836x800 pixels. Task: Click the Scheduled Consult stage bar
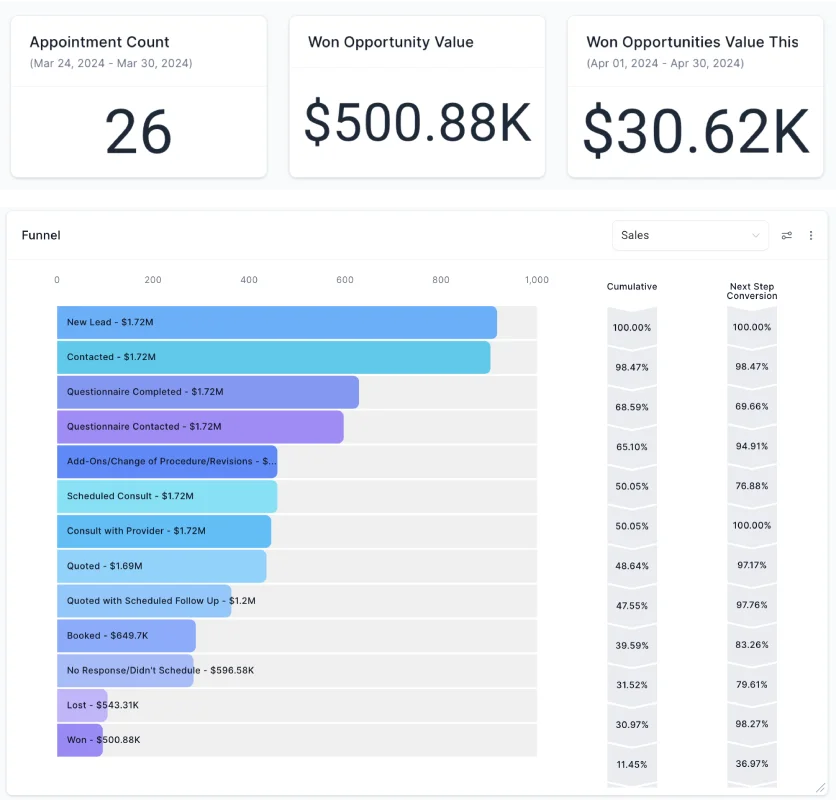point(166,496)
